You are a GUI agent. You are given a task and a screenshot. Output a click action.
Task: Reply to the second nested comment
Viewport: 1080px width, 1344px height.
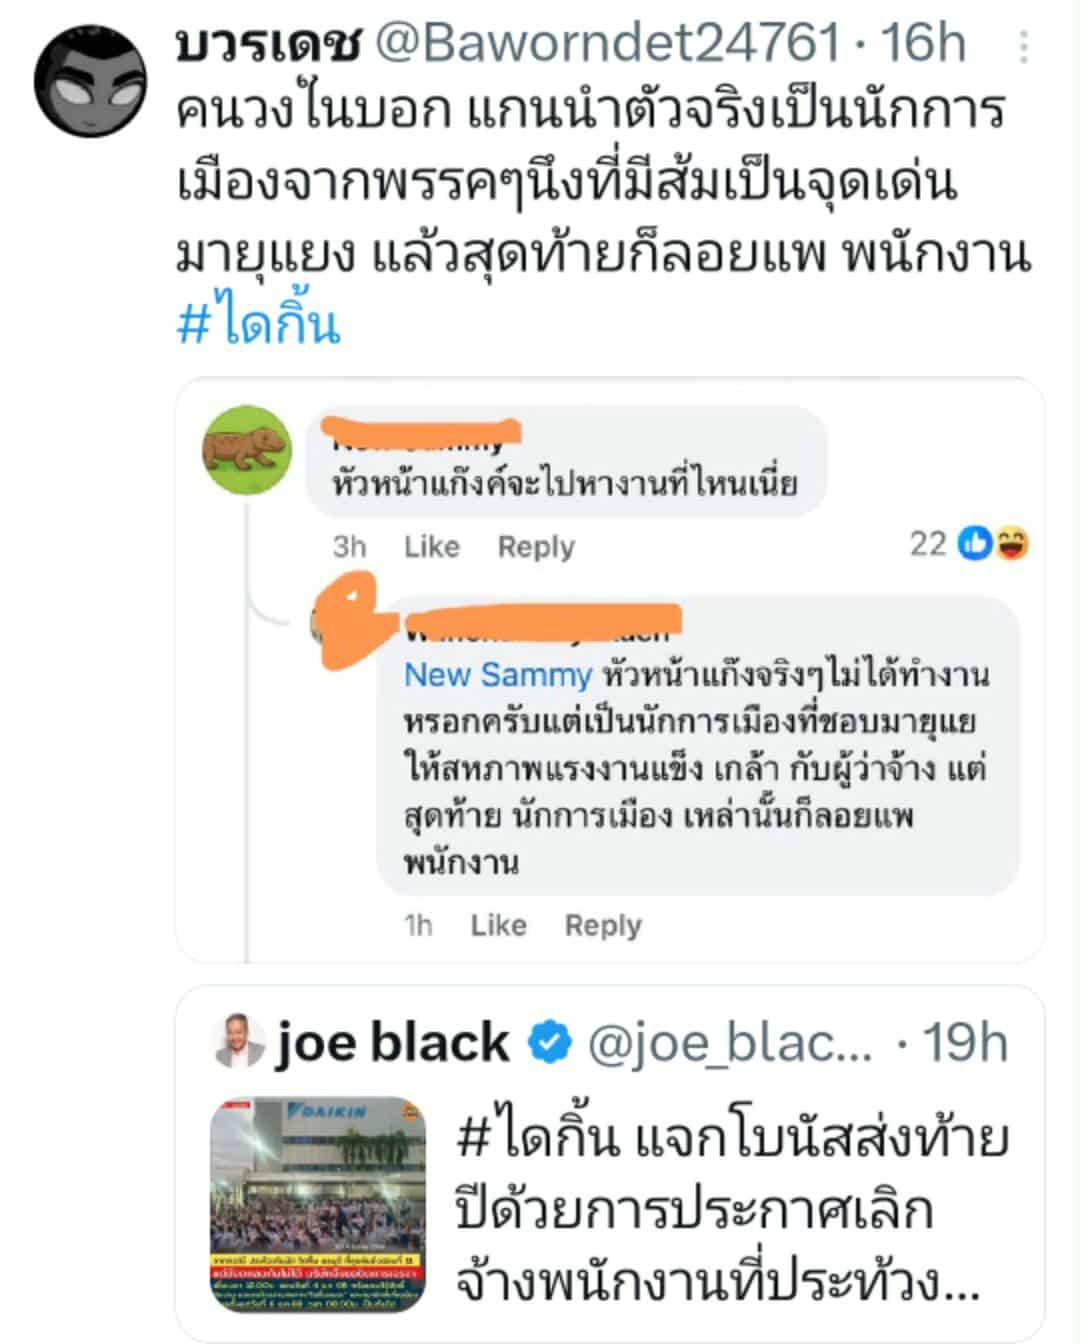(x=603, y=925)
